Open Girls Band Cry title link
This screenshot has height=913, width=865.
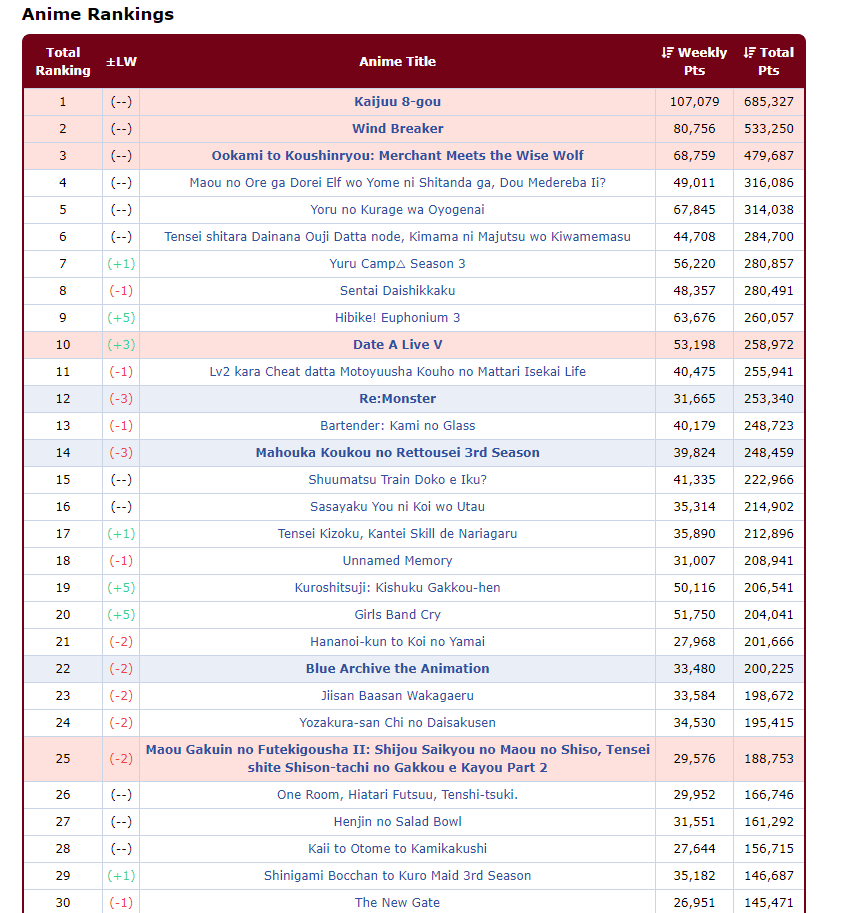click(398, 615)
